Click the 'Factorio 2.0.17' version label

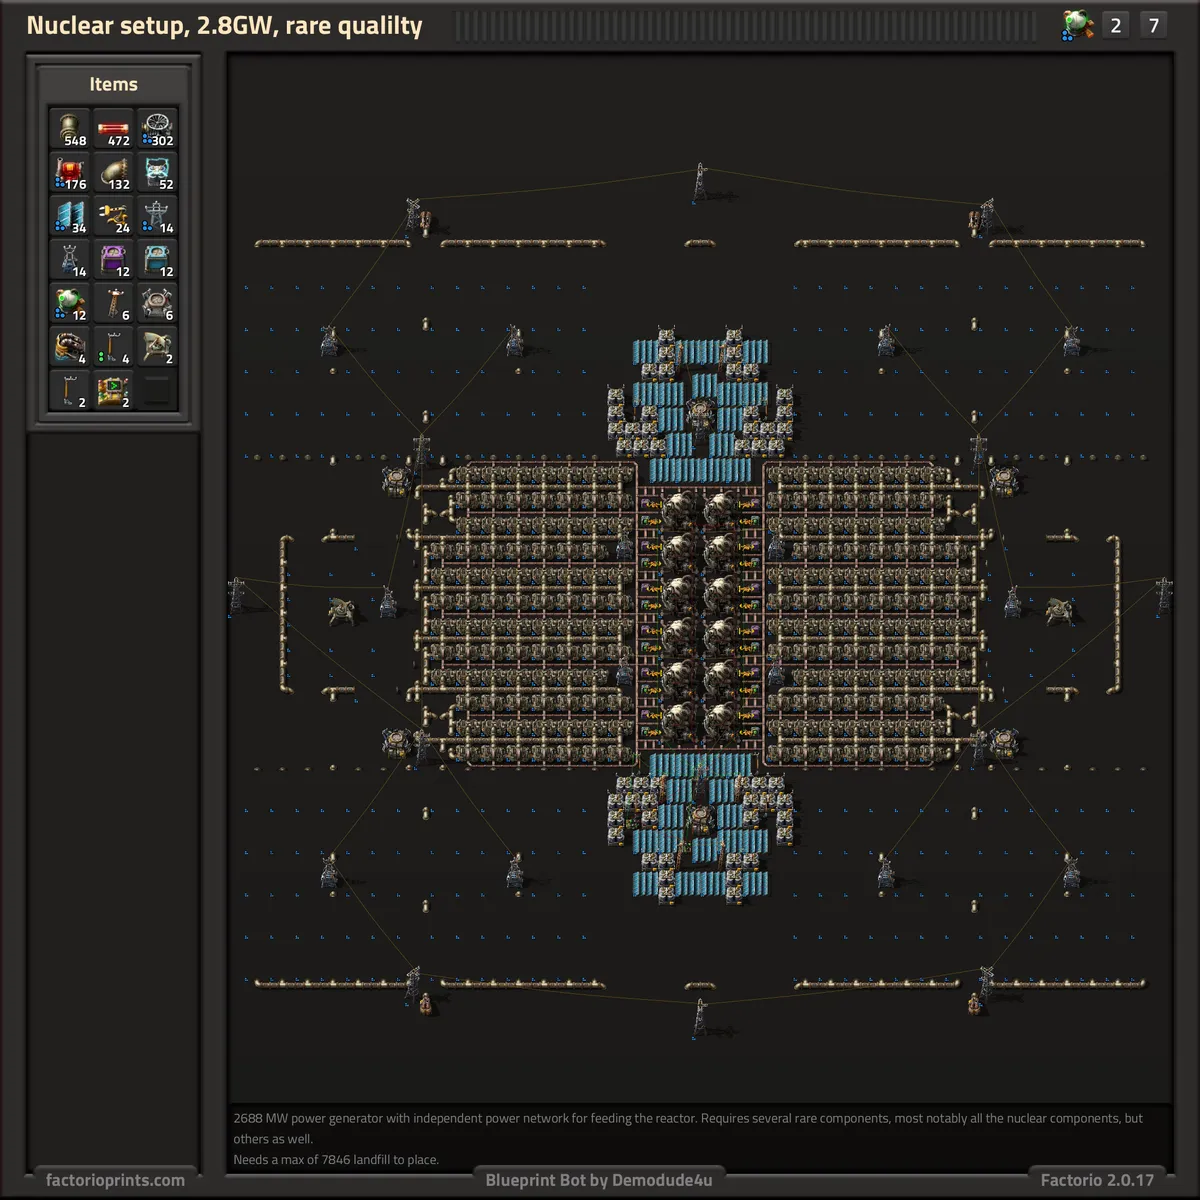(1097, 1180)
